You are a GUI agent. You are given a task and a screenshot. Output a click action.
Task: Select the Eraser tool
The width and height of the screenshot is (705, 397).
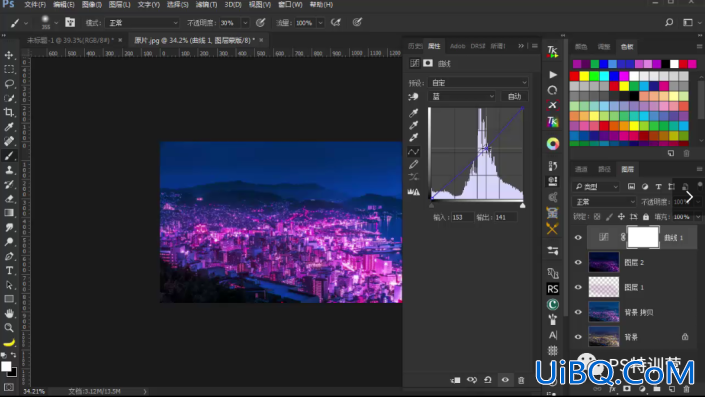pyautogui.click(x=9, y=199)
